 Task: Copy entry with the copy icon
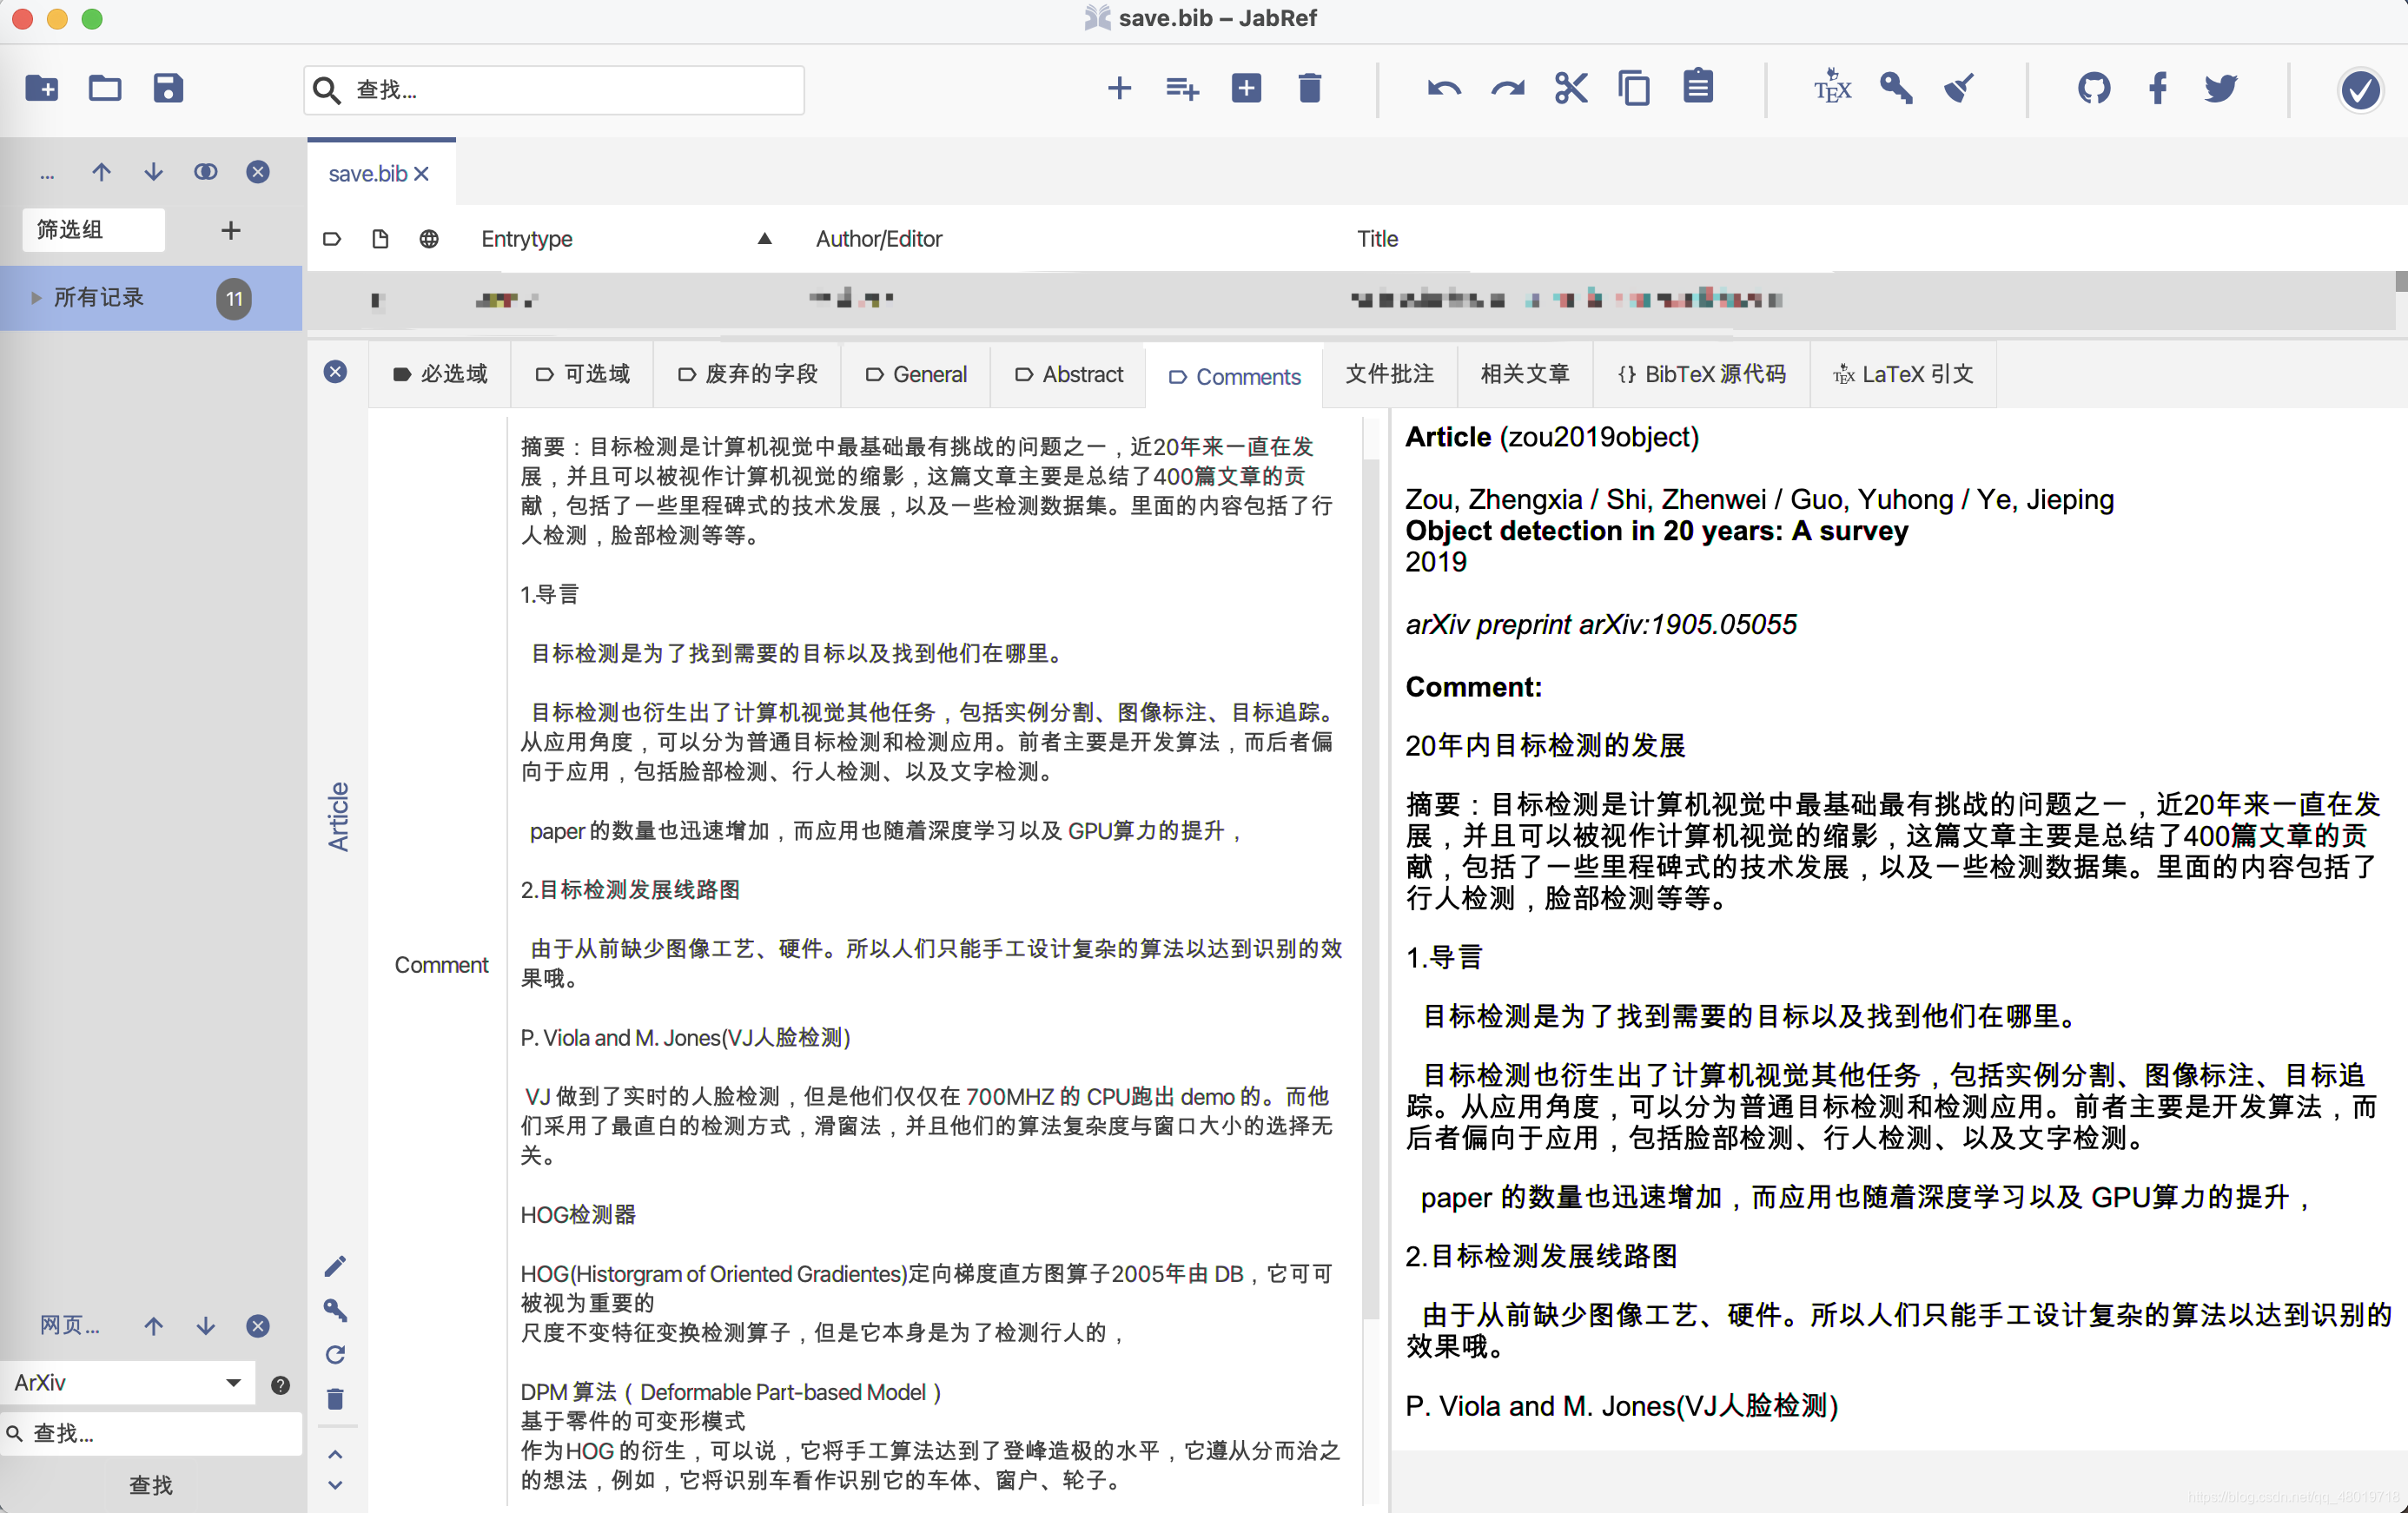click(1634, 88)
